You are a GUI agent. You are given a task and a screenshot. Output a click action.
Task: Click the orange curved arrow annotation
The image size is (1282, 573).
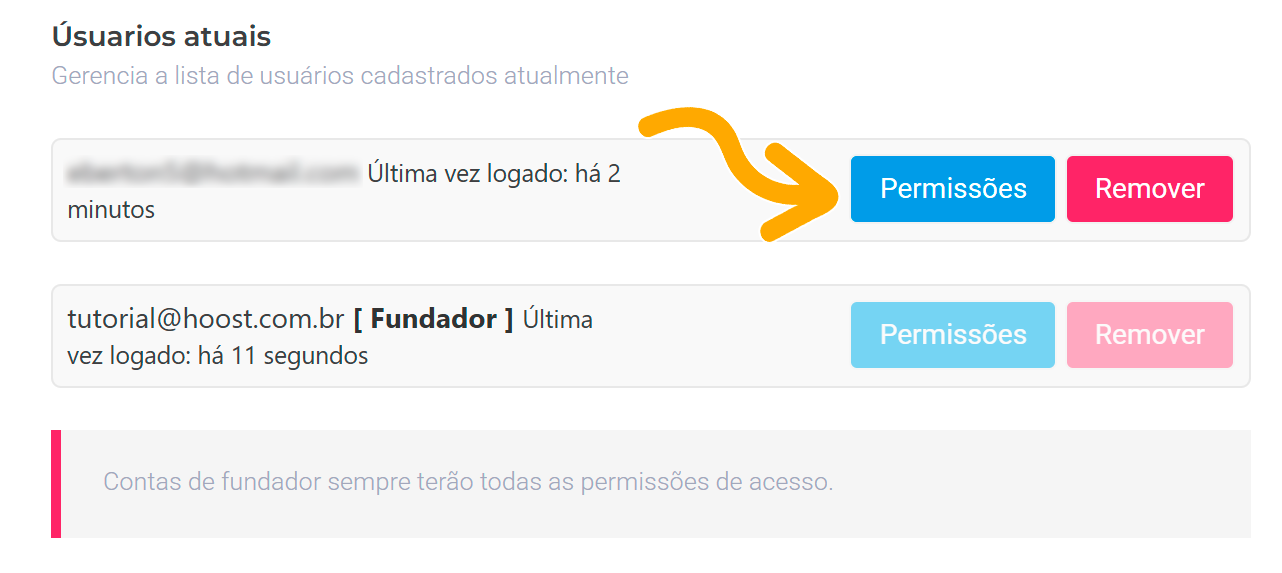(x=740, y=170)
